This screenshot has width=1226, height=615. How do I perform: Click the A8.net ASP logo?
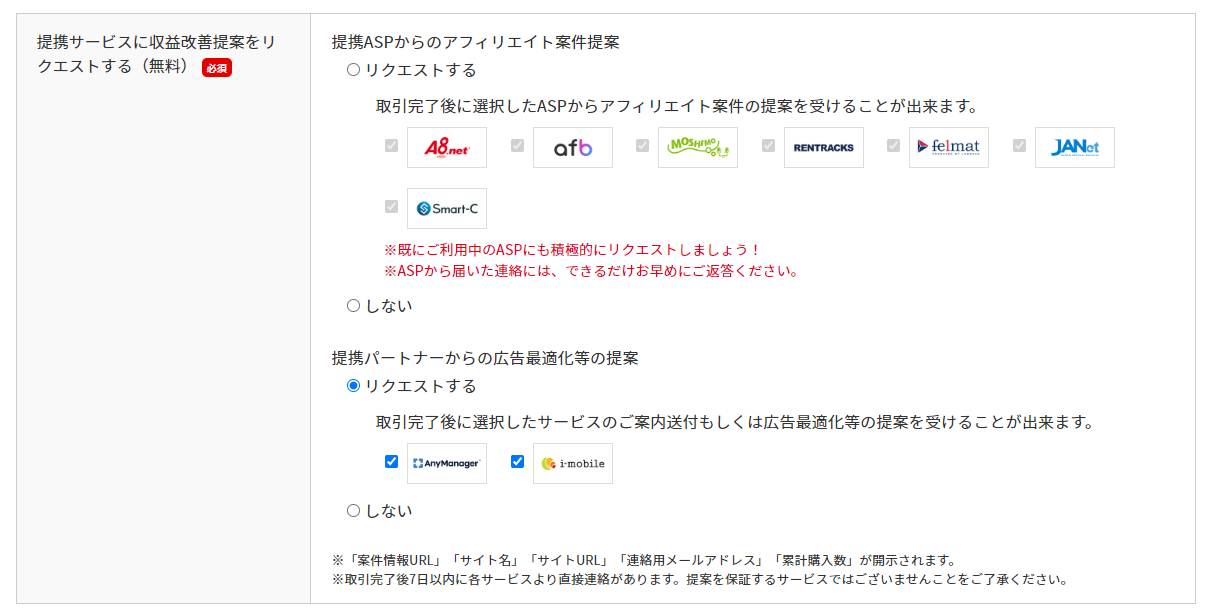tap(446, 147)
